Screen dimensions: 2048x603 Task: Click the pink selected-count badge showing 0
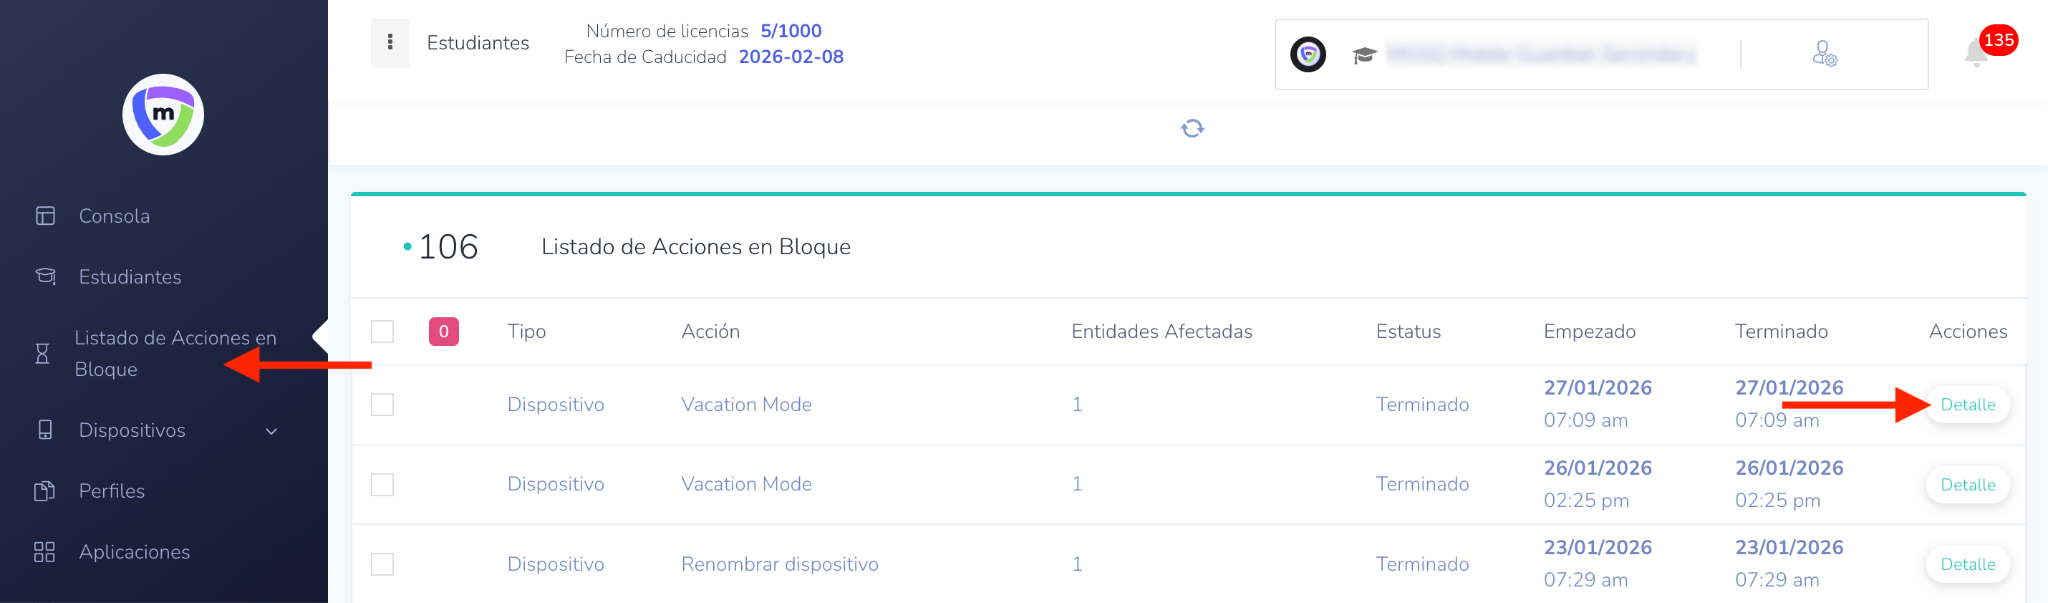tap(443, 331)
